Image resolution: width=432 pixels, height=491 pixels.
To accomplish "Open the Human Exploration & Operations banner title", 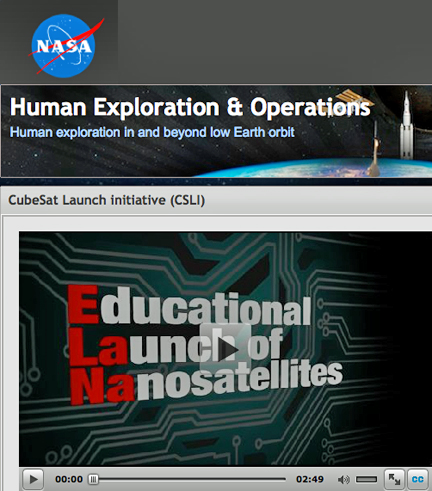I will pos(190,107).
